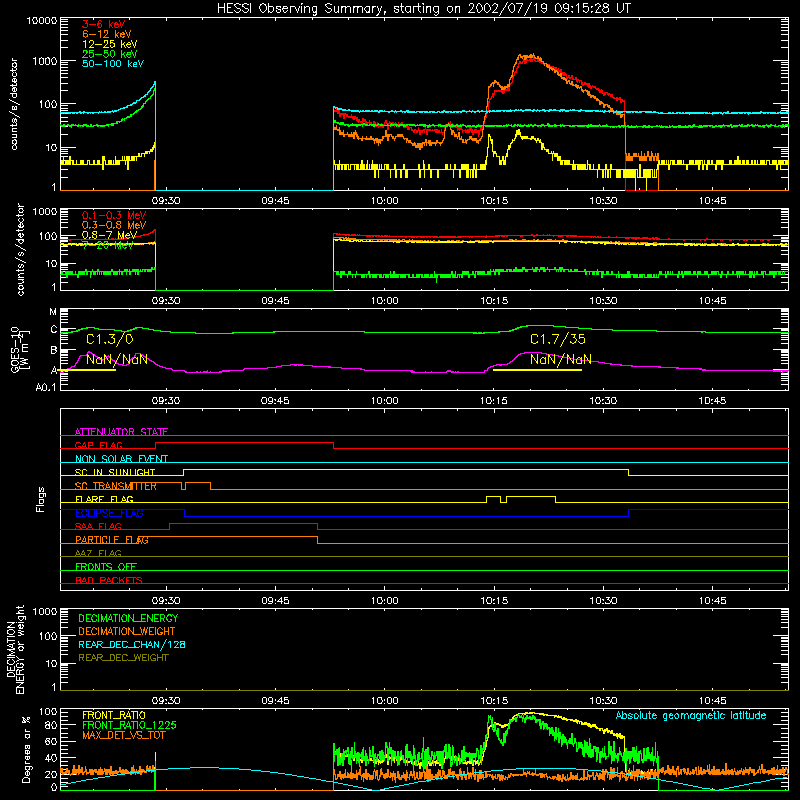Click 09:45 time label under GOES panel

[275, 401]
